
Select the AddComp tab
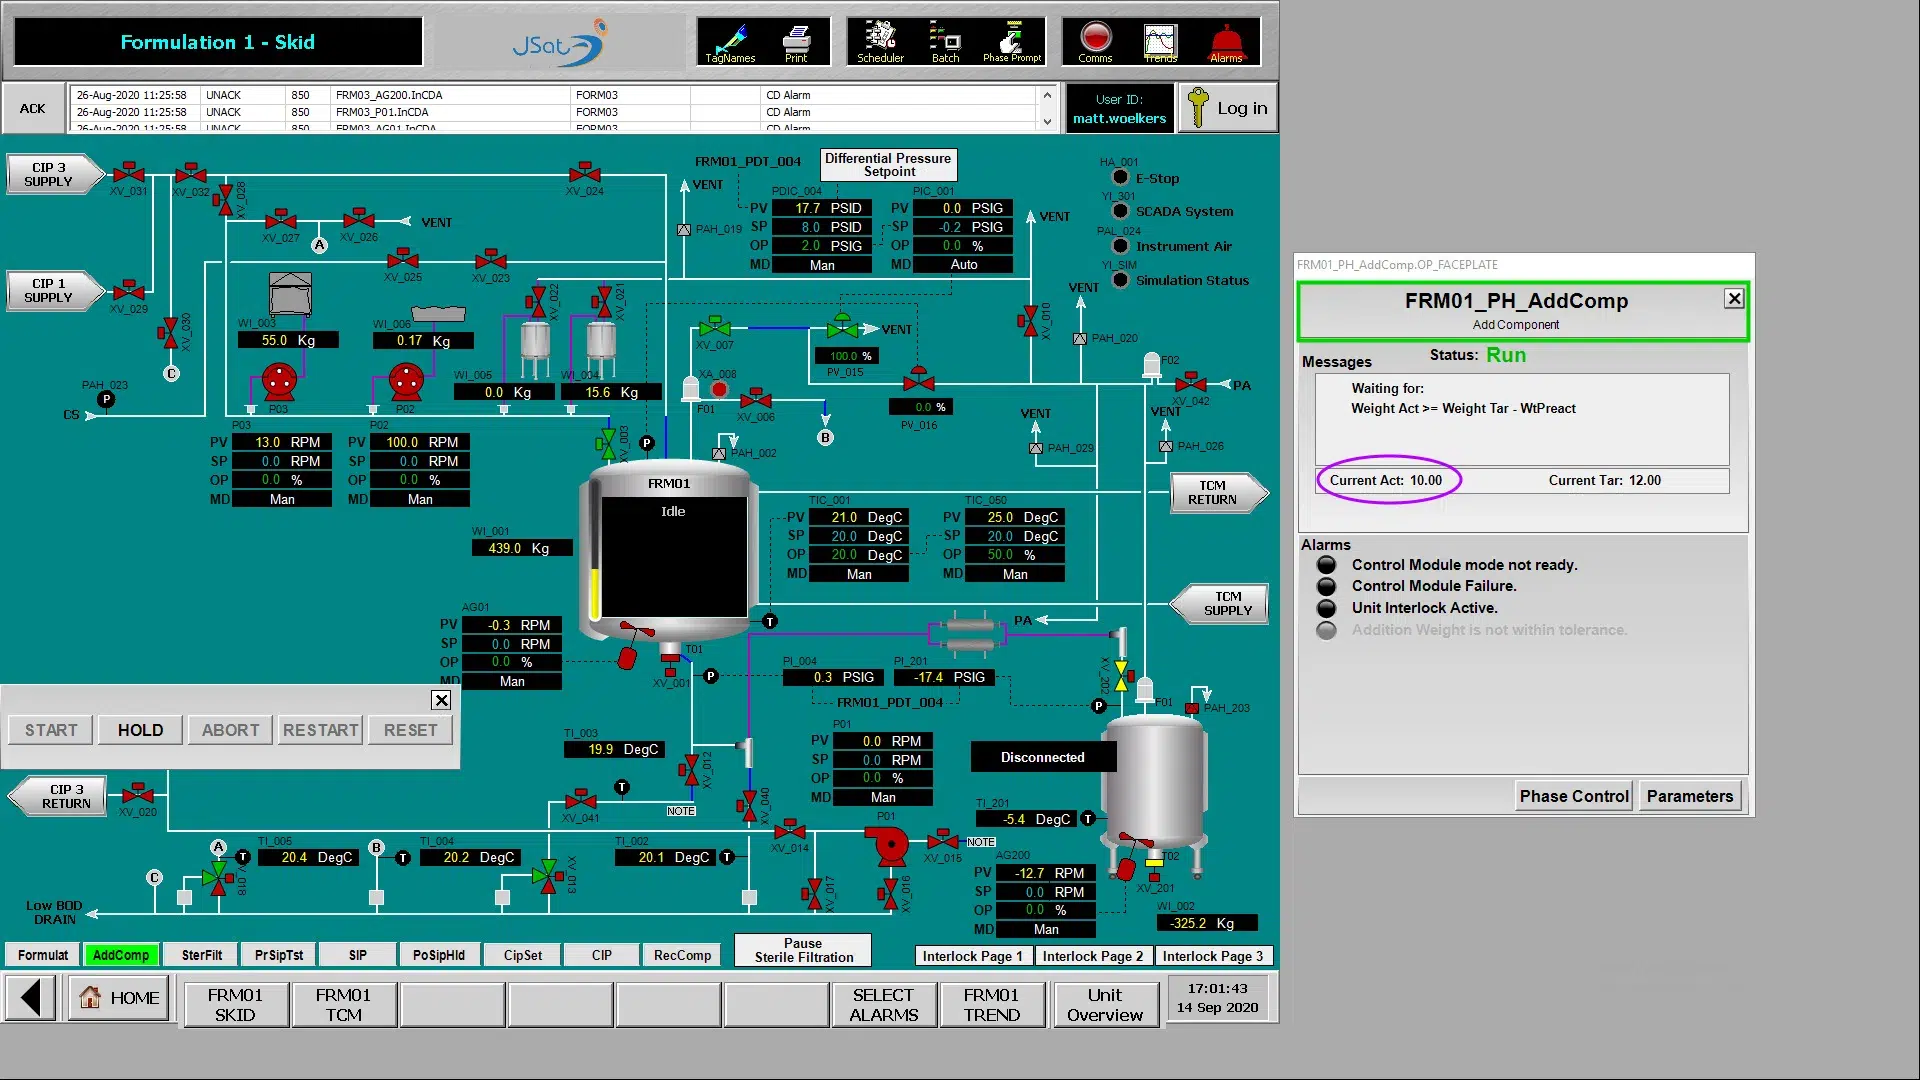pyautogui.click(x=121, y=955)
